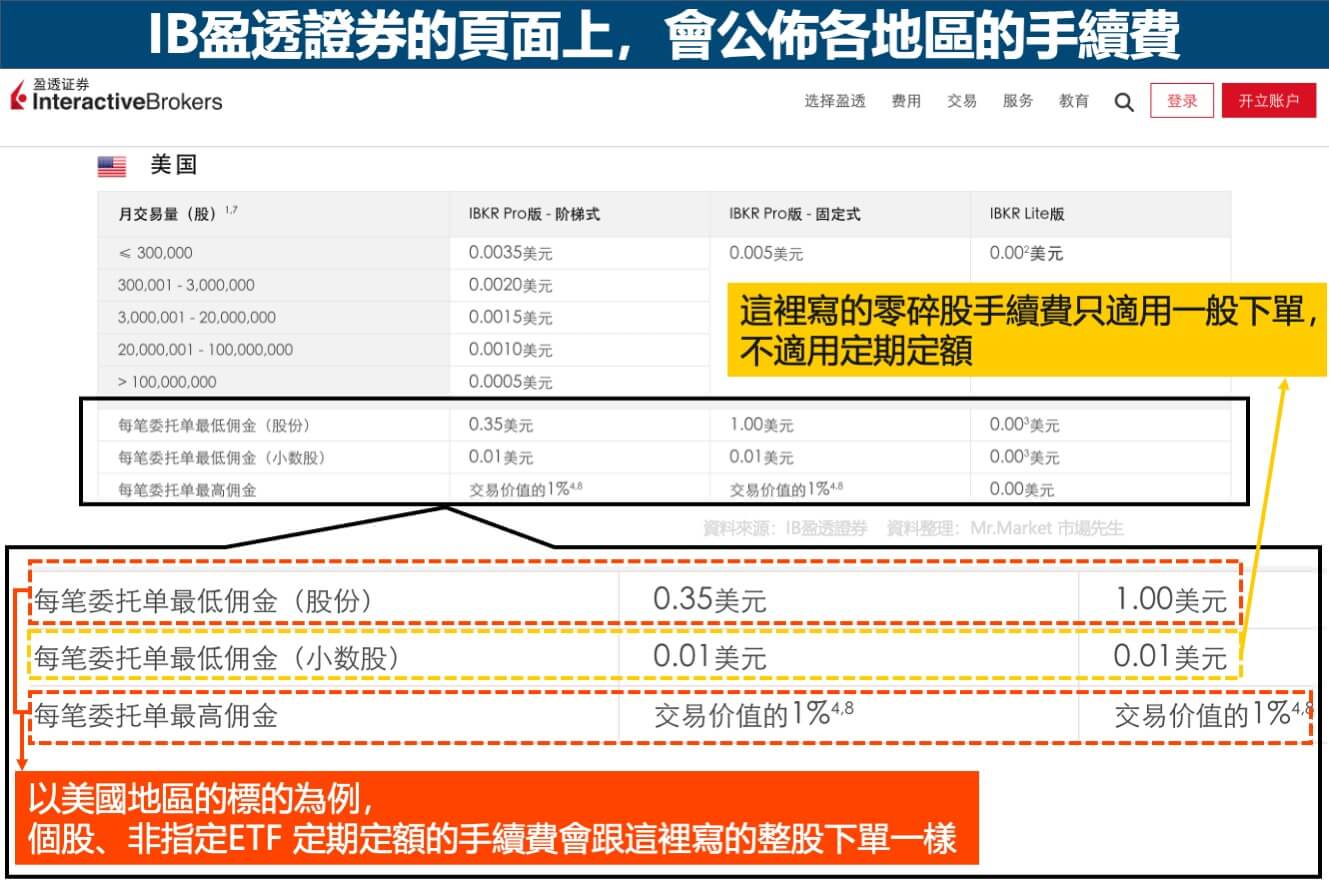Click the enlarged 1.00美元 value
This screenshot has height=889, width=1329.
[x=1171, y=600]
